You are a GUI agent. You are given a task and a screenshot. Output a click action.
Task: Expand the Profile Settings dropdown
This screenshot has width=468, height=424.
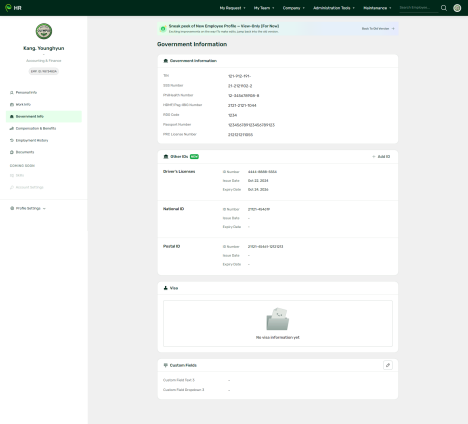(28, 208)
